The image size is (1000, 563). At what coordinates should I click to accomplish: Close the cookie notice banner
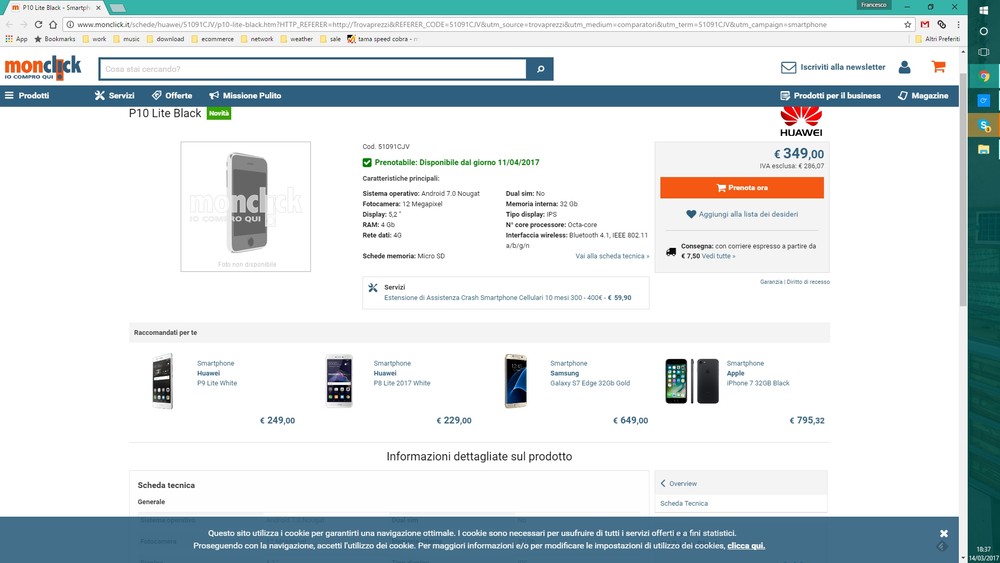[944, 533]
